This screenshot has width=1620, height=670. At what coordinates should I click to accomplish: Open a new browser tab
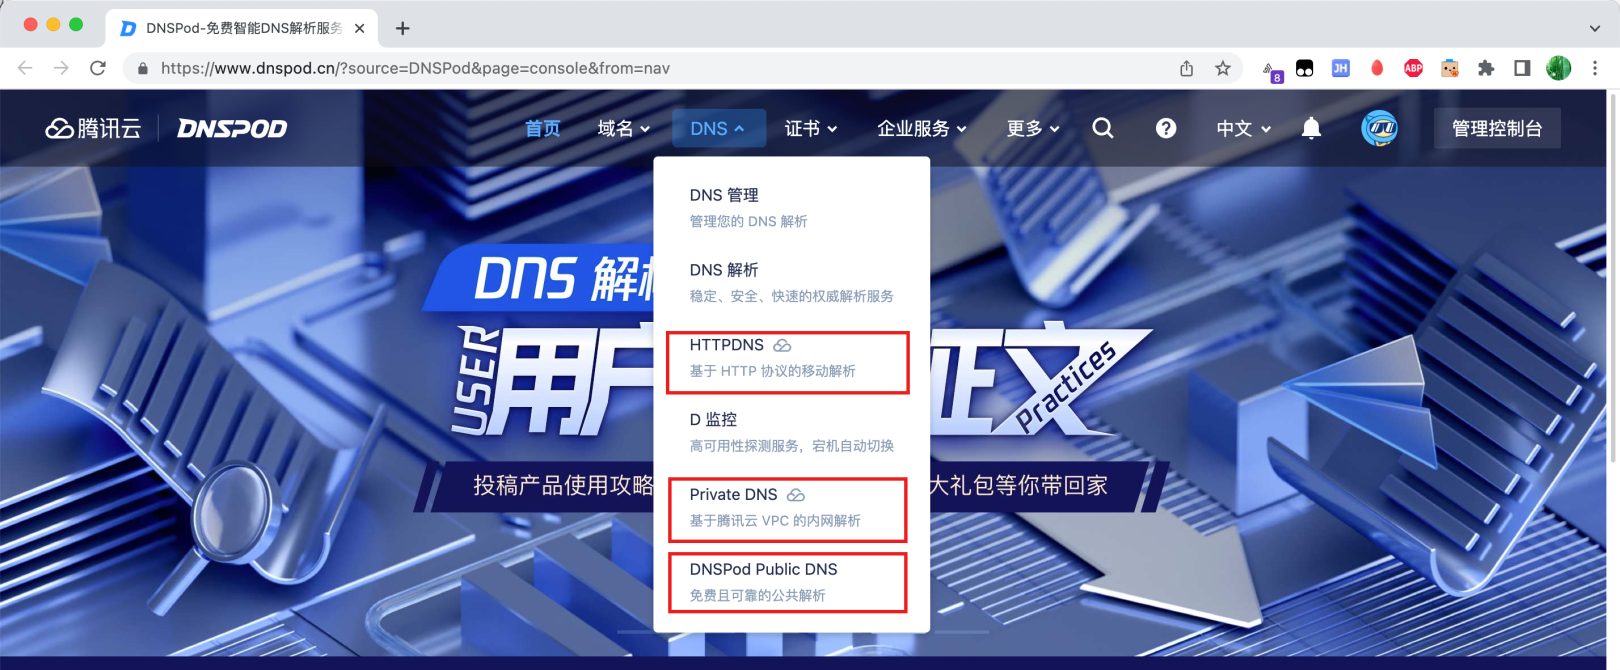pos(402,28)
